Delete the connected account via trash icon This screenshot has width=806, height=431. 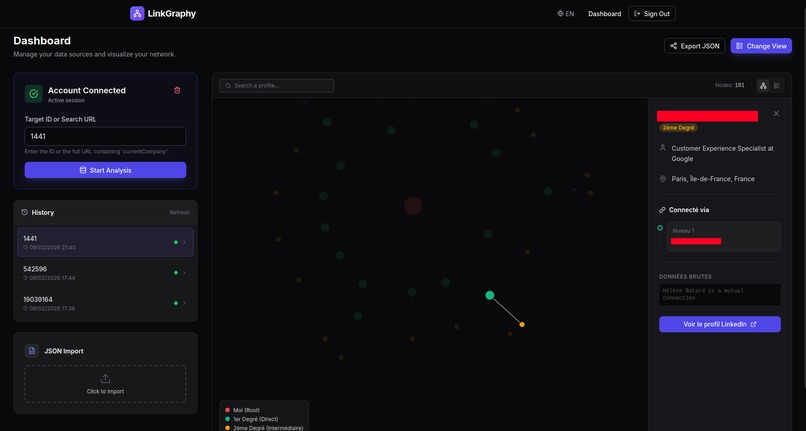click(177, 91)
